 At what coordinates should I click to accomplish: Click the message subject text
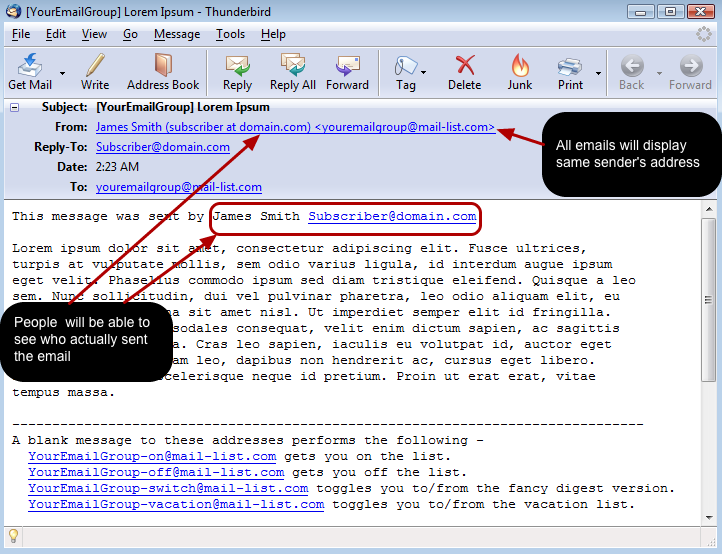pos(183,107)
